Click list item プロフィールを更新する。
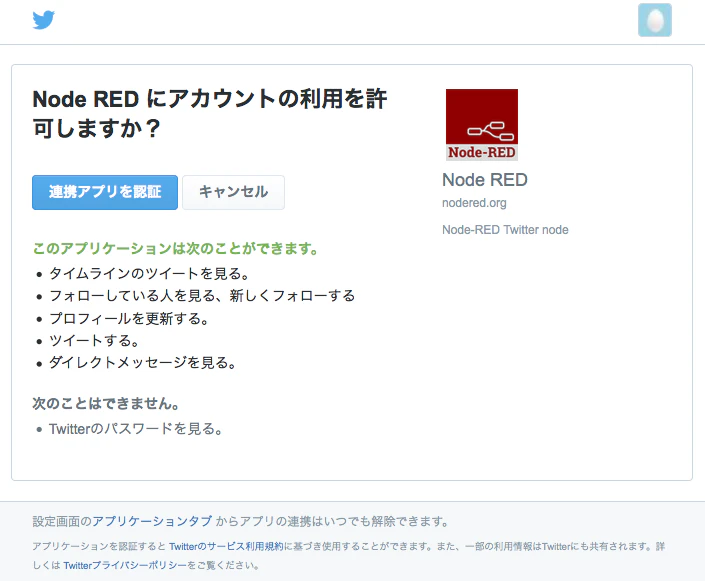 click(x=129, y=318)
